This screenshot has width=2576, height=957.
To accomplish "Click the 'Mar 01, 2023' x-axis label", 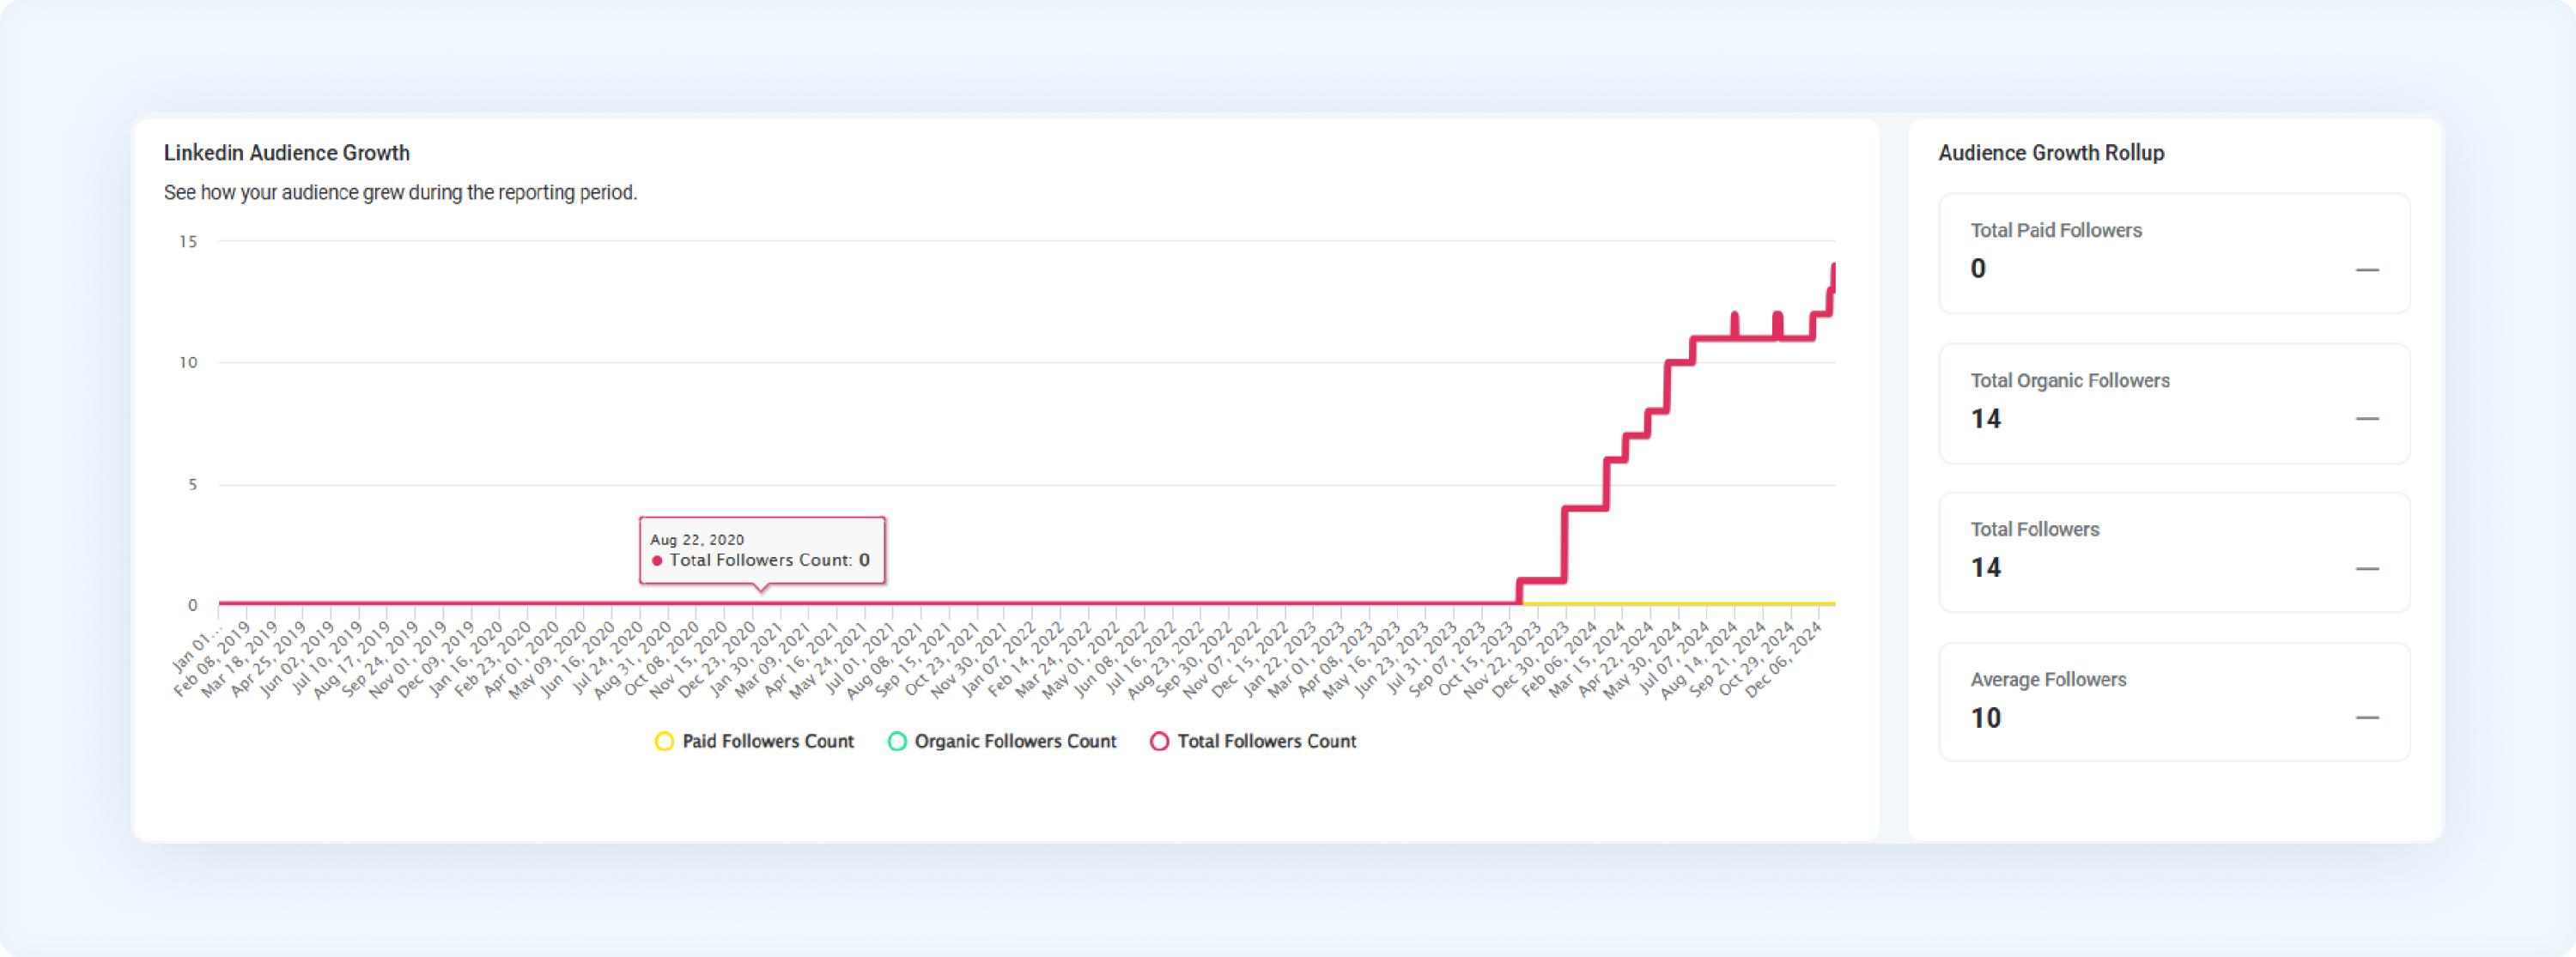I will [x=1306, y=659].
